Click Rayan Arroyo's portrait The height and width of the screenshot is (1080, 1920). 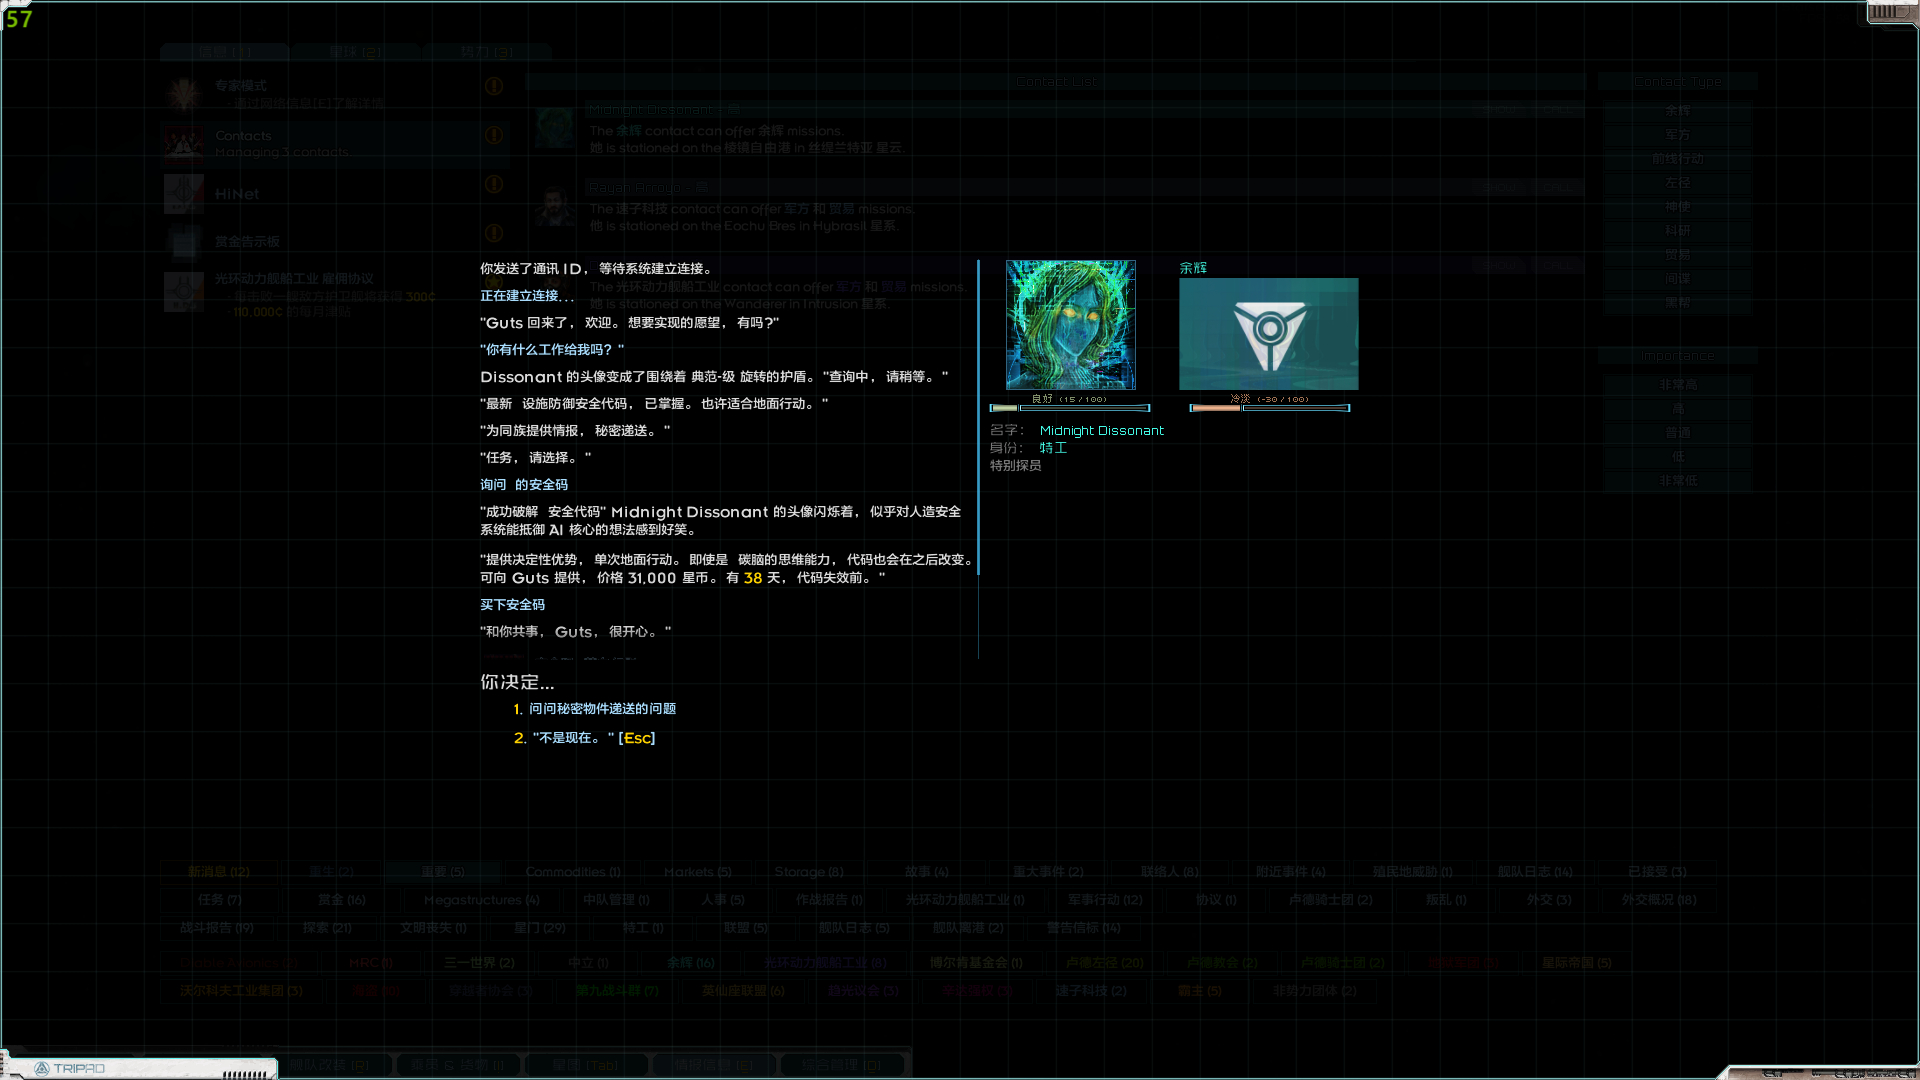[556, 208]
